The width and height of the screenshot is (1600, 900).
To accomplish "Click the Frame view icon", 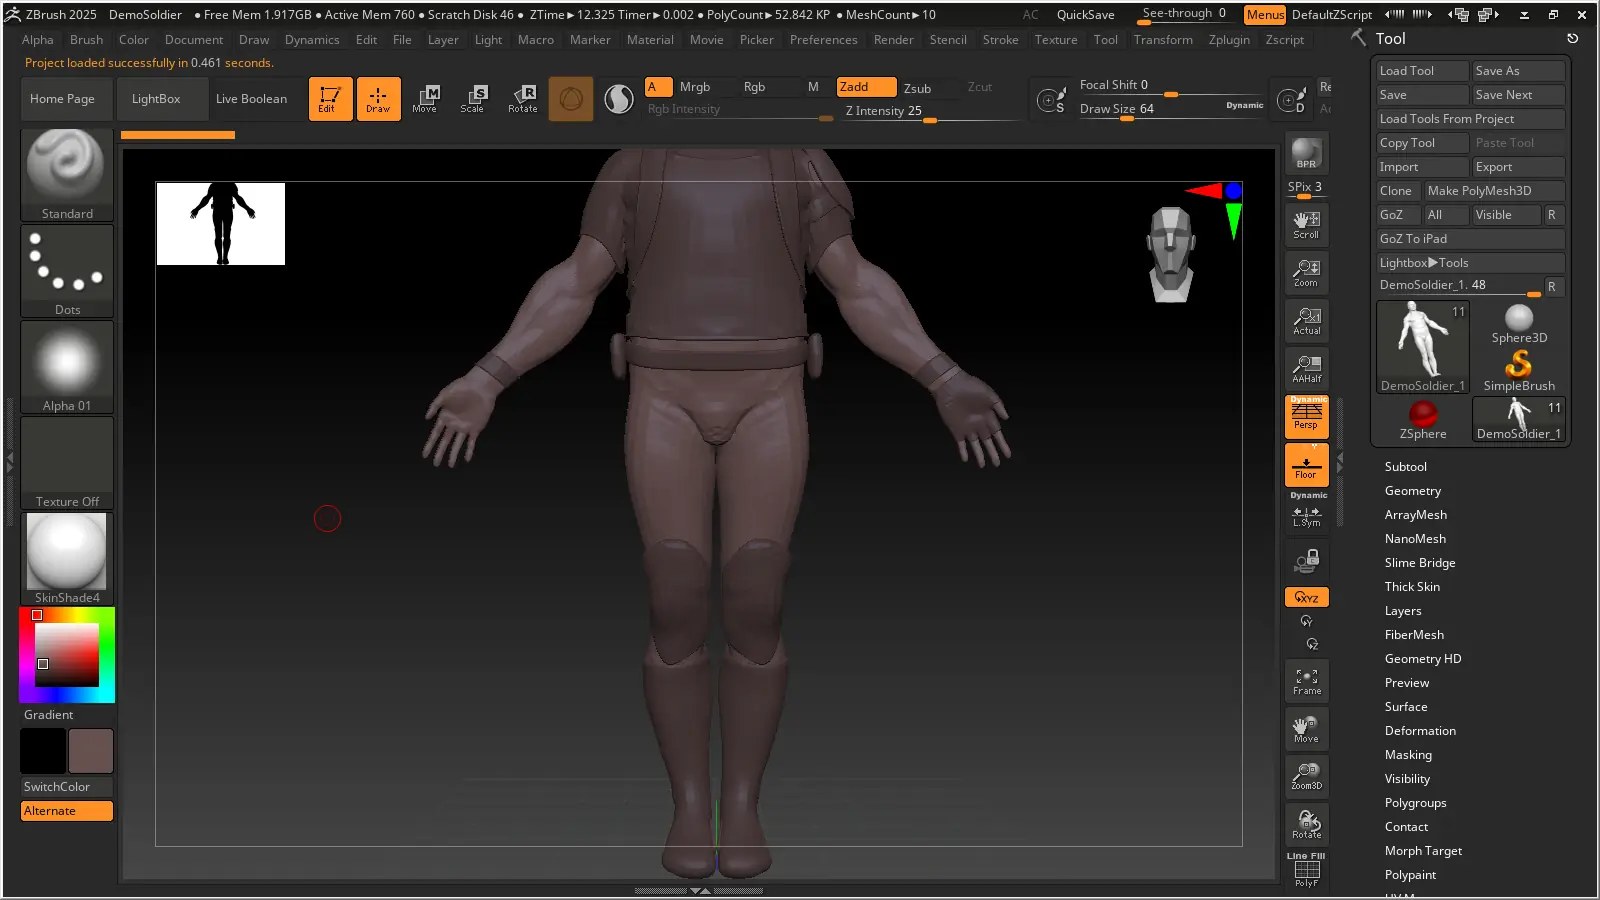I will pos(1306,682).
